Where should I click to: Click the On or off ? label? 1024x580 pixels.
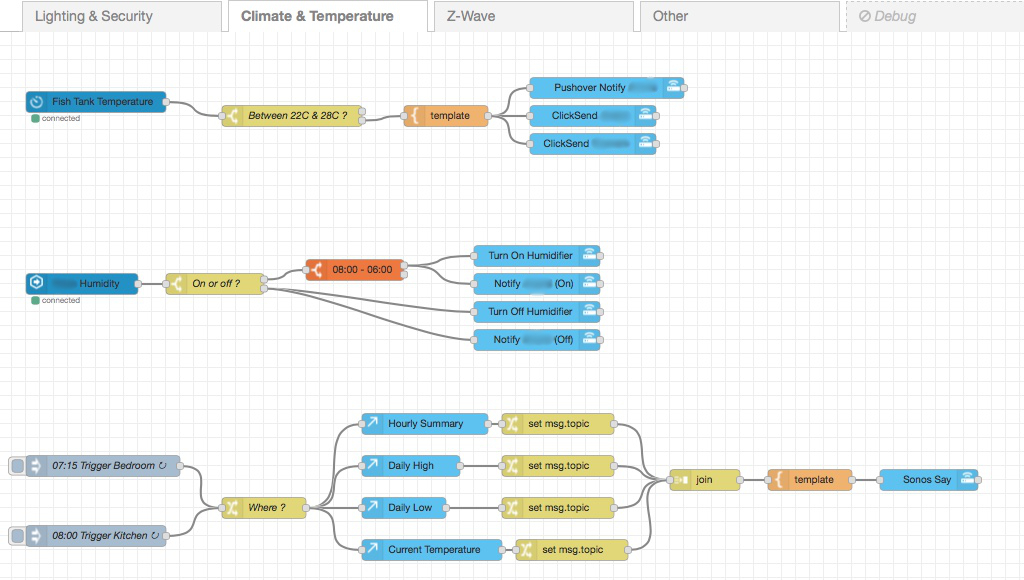click(216, 283)
